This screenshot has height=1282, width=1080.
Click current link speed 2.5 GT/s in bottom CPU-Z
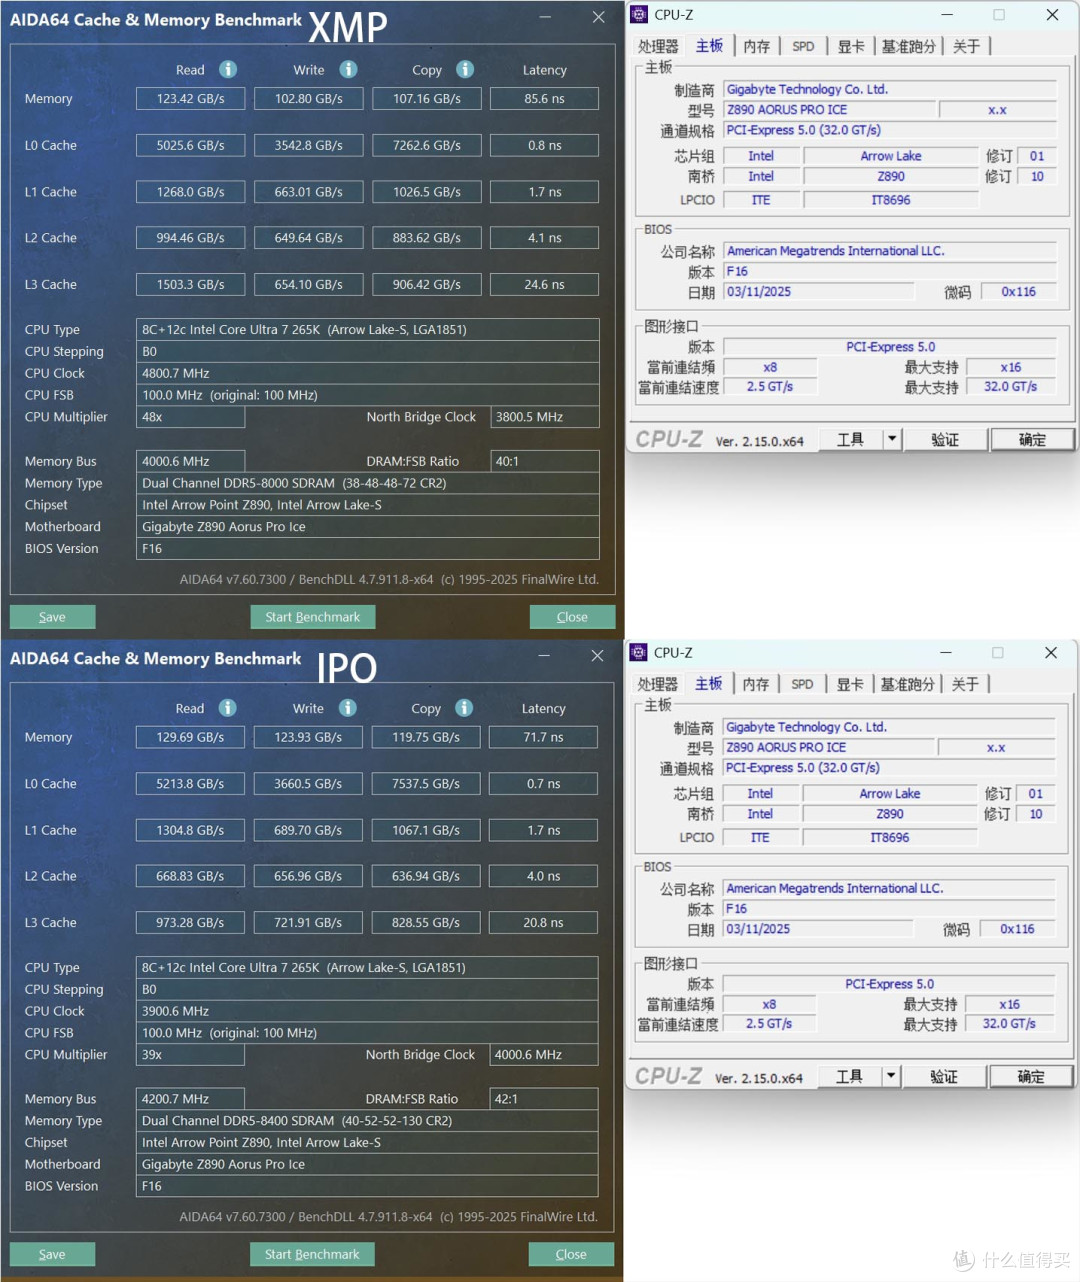(769, 1024)
